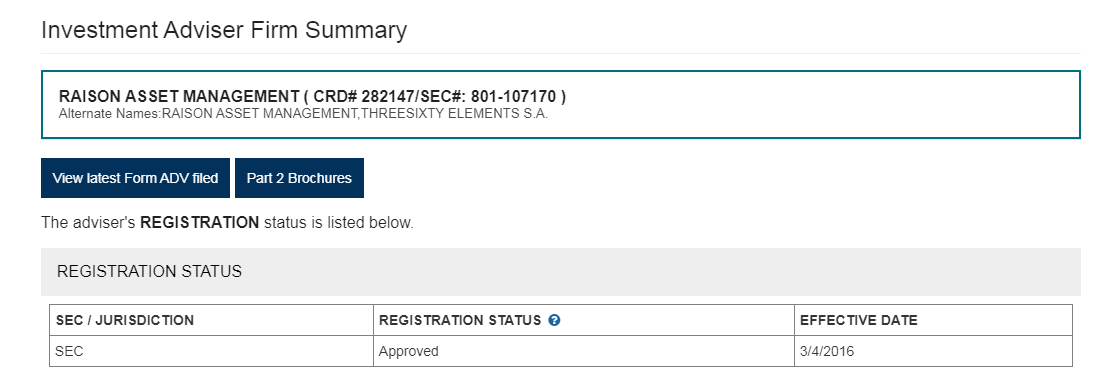Select the Alternate Names text line

coord(303,113)
